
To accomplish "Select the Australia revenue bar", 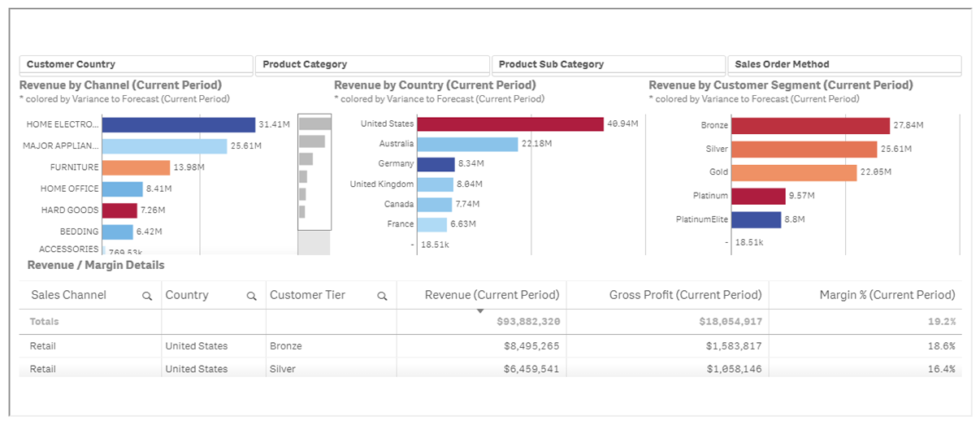I will pos(468,144).
